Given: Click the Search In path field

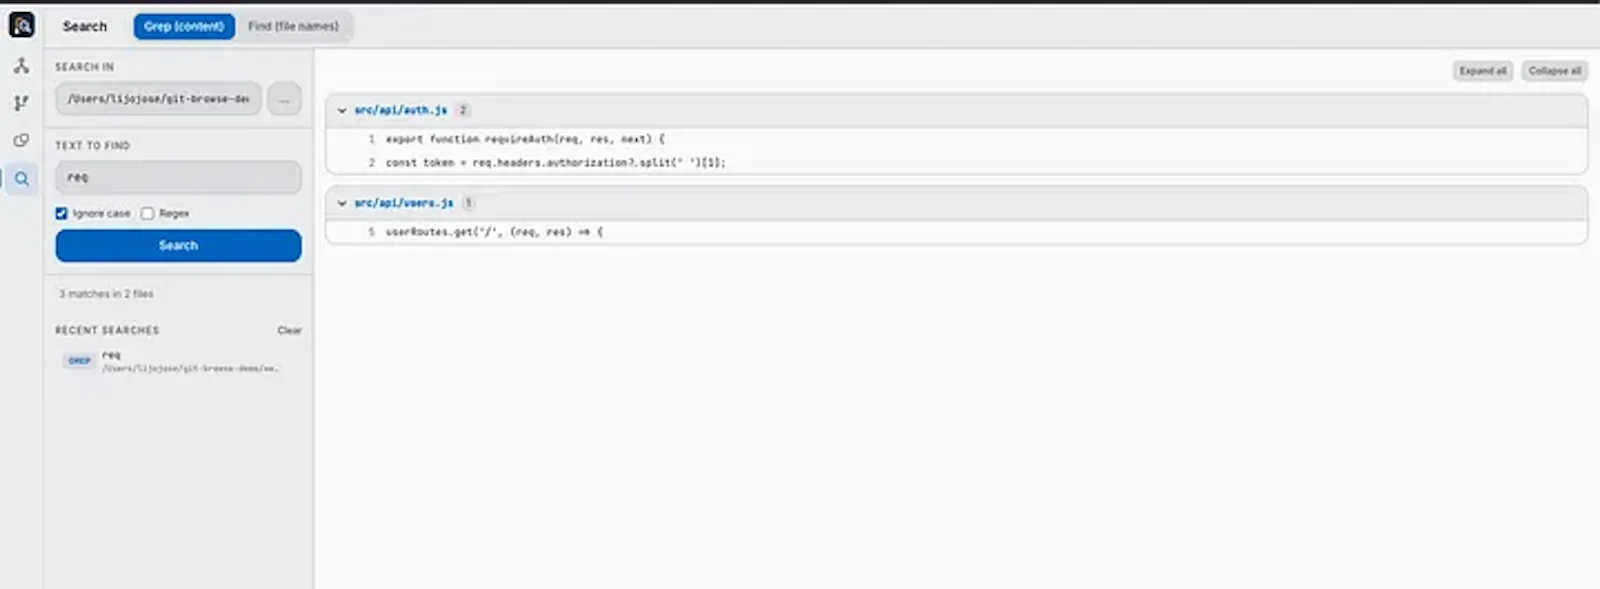Looking at the screenshot, I should click(x=158, y=99).
